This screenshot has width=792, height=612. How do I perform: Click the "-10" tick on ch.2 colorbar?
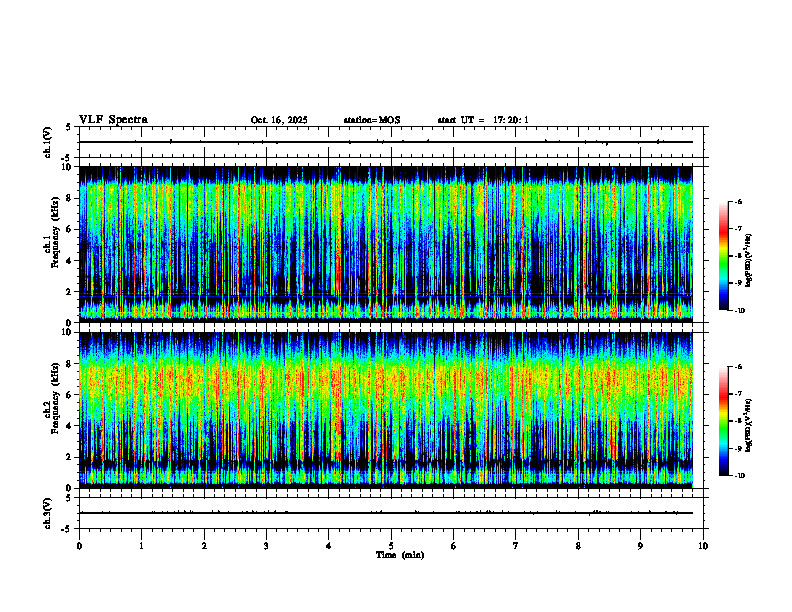tap(740, 476)
